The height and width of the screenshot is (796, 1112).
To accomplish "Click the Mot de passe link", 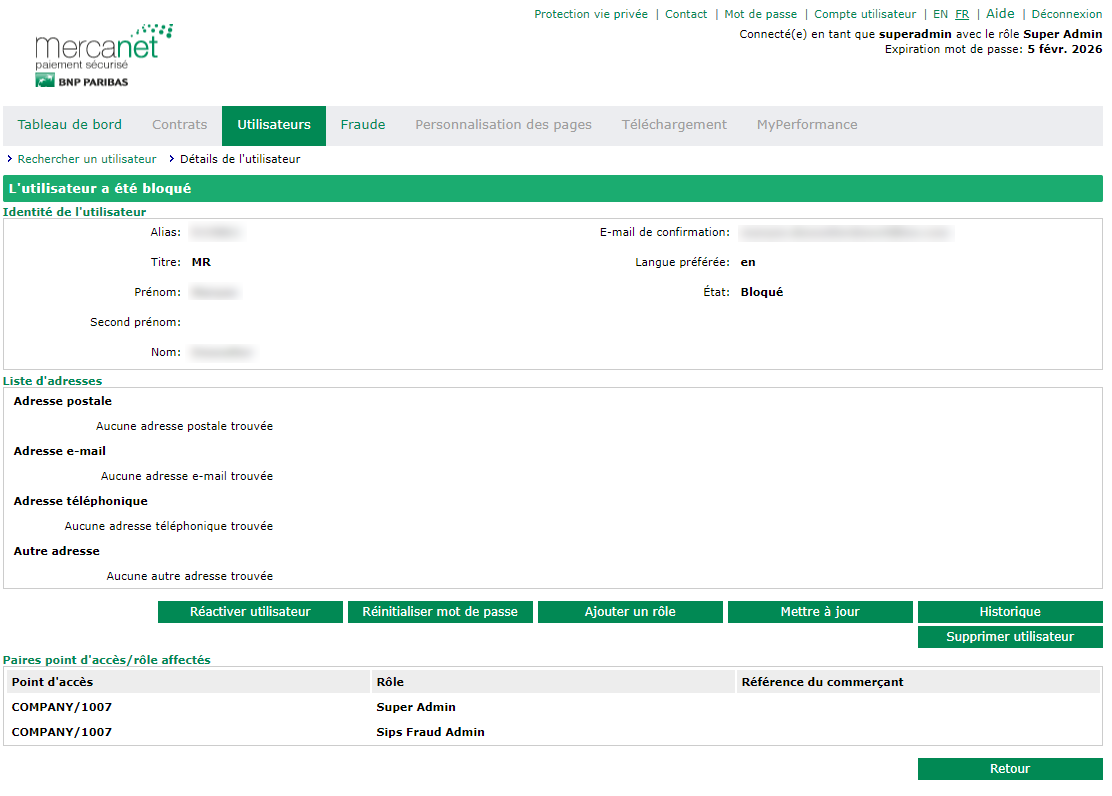I will (761, 15).
